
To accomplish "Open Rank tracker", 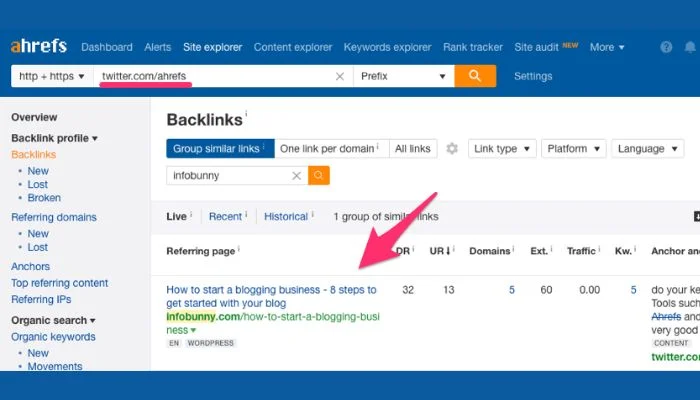I will [x=473, y=47].
